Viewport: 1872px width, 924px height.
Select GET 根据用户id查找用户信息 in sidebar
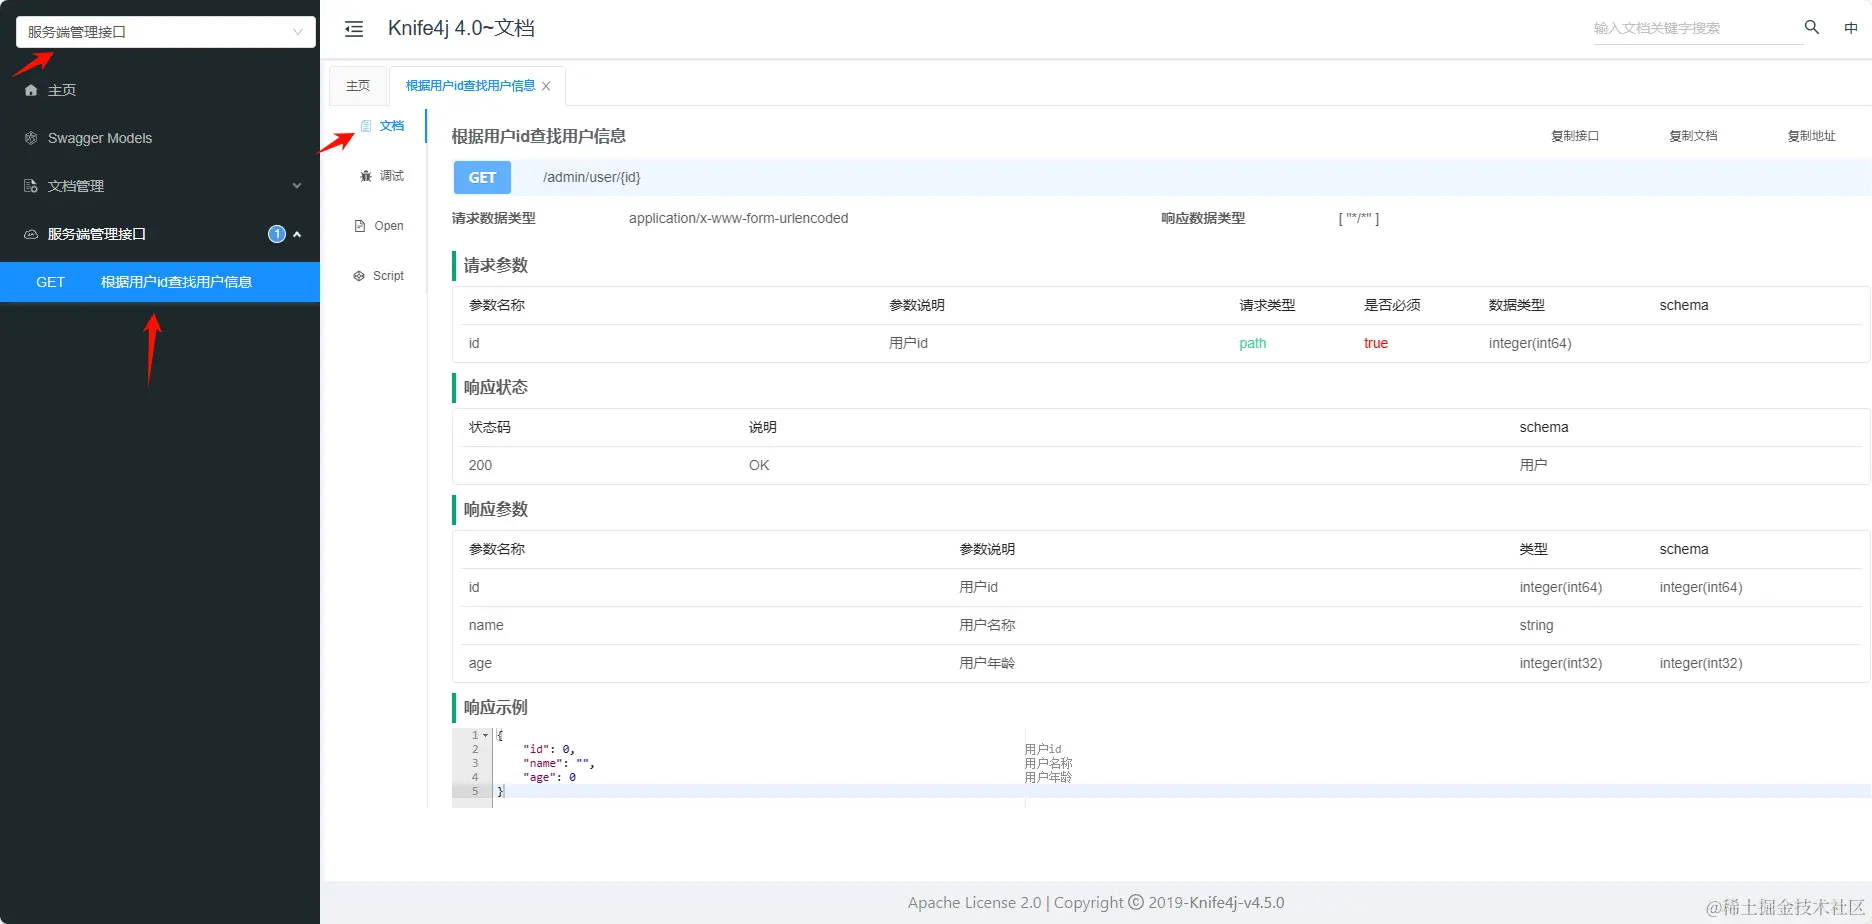[160, 282]
